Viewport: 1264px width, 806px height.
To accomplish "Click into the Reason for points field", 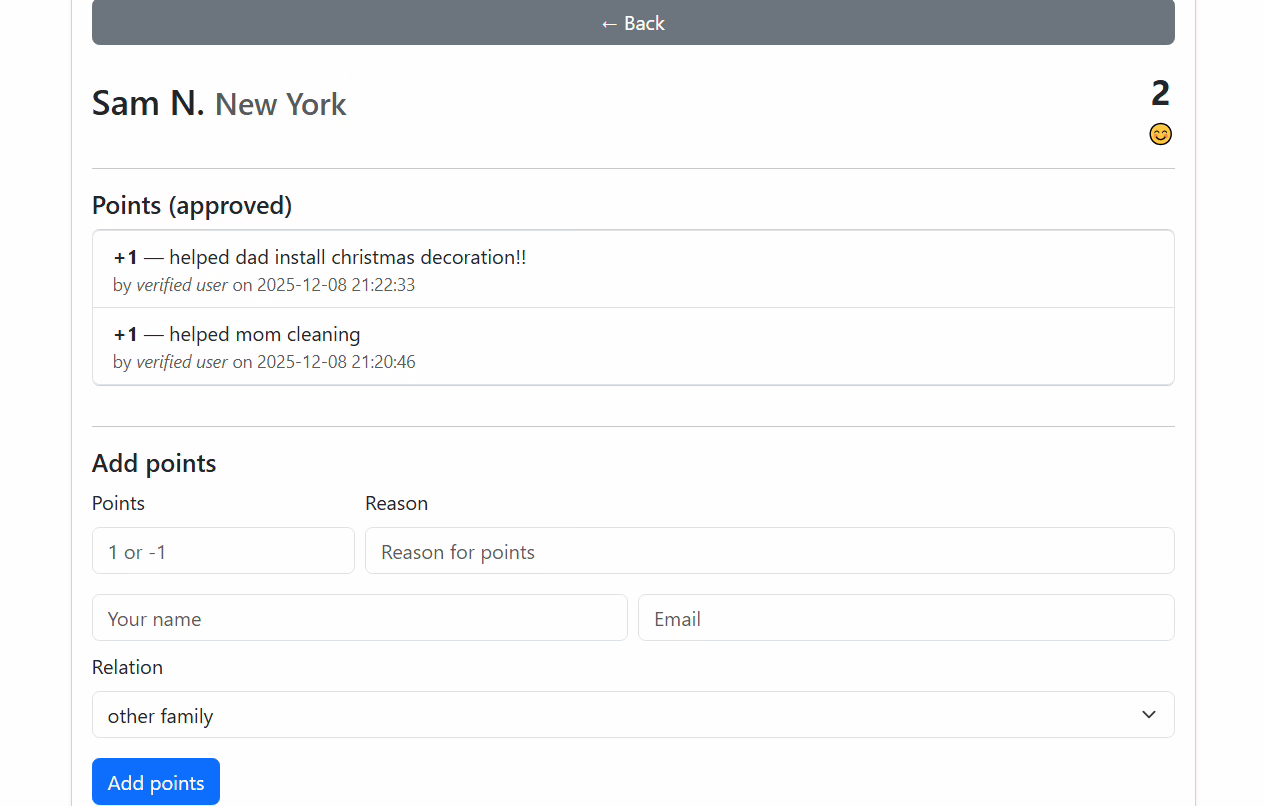I will coord(769,551).
